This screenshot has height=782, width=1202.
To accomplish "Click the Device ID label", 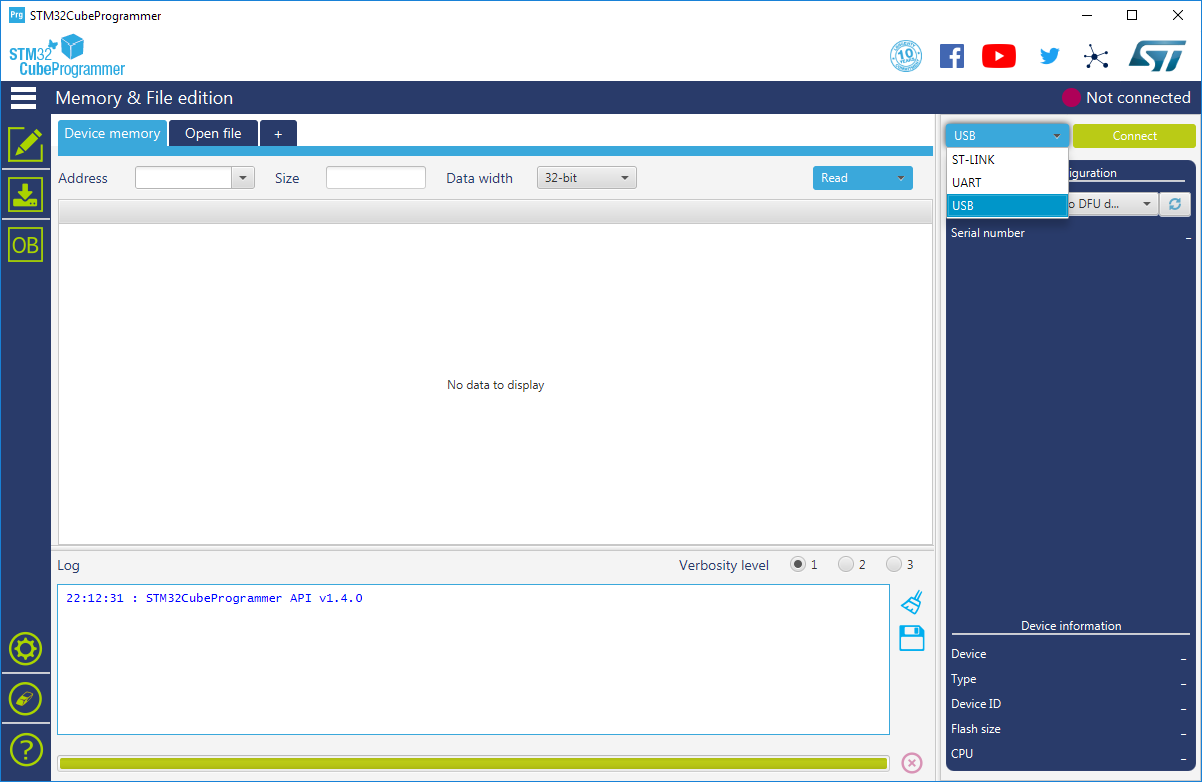I will (976, 704).
